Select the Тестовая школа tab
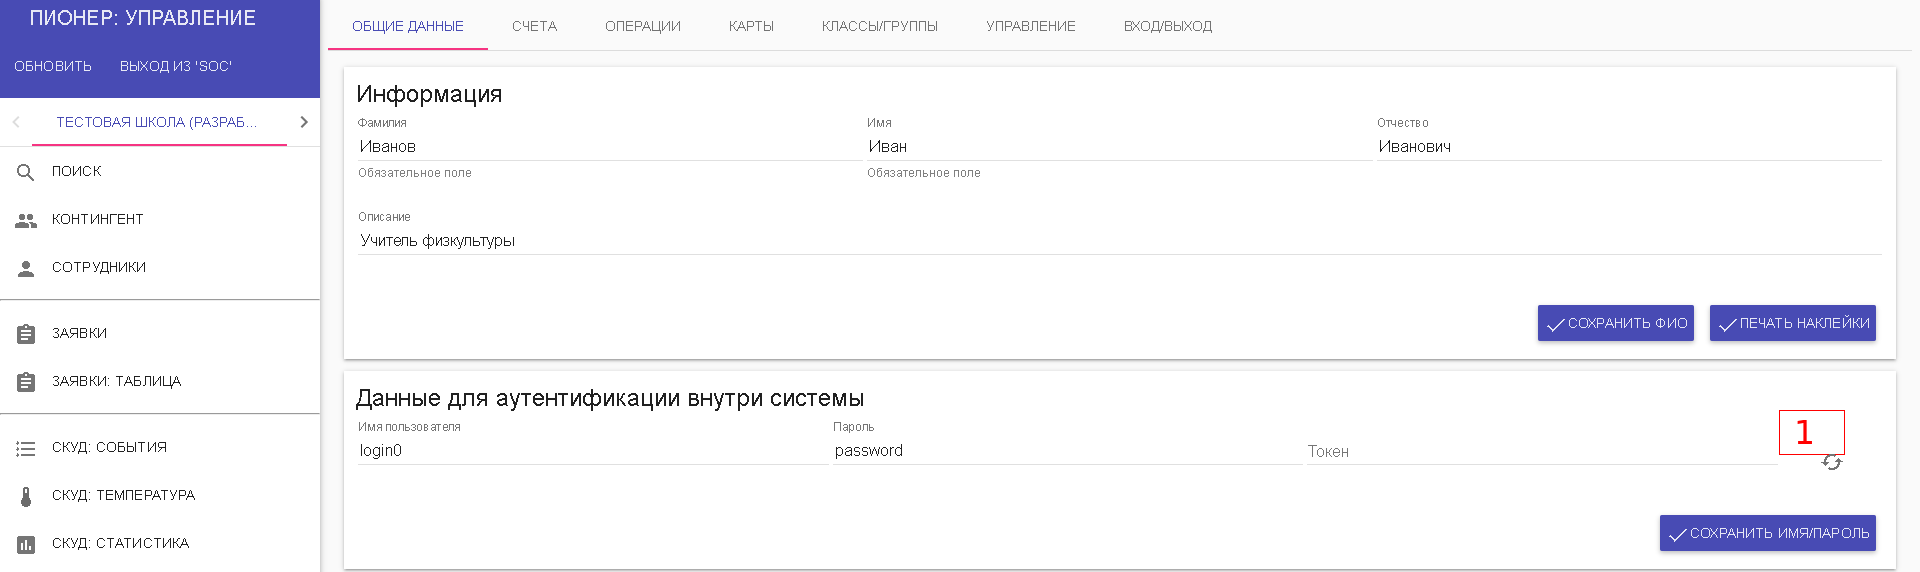Viewport: 1920px width, 572px height. (x=159, y=122)
